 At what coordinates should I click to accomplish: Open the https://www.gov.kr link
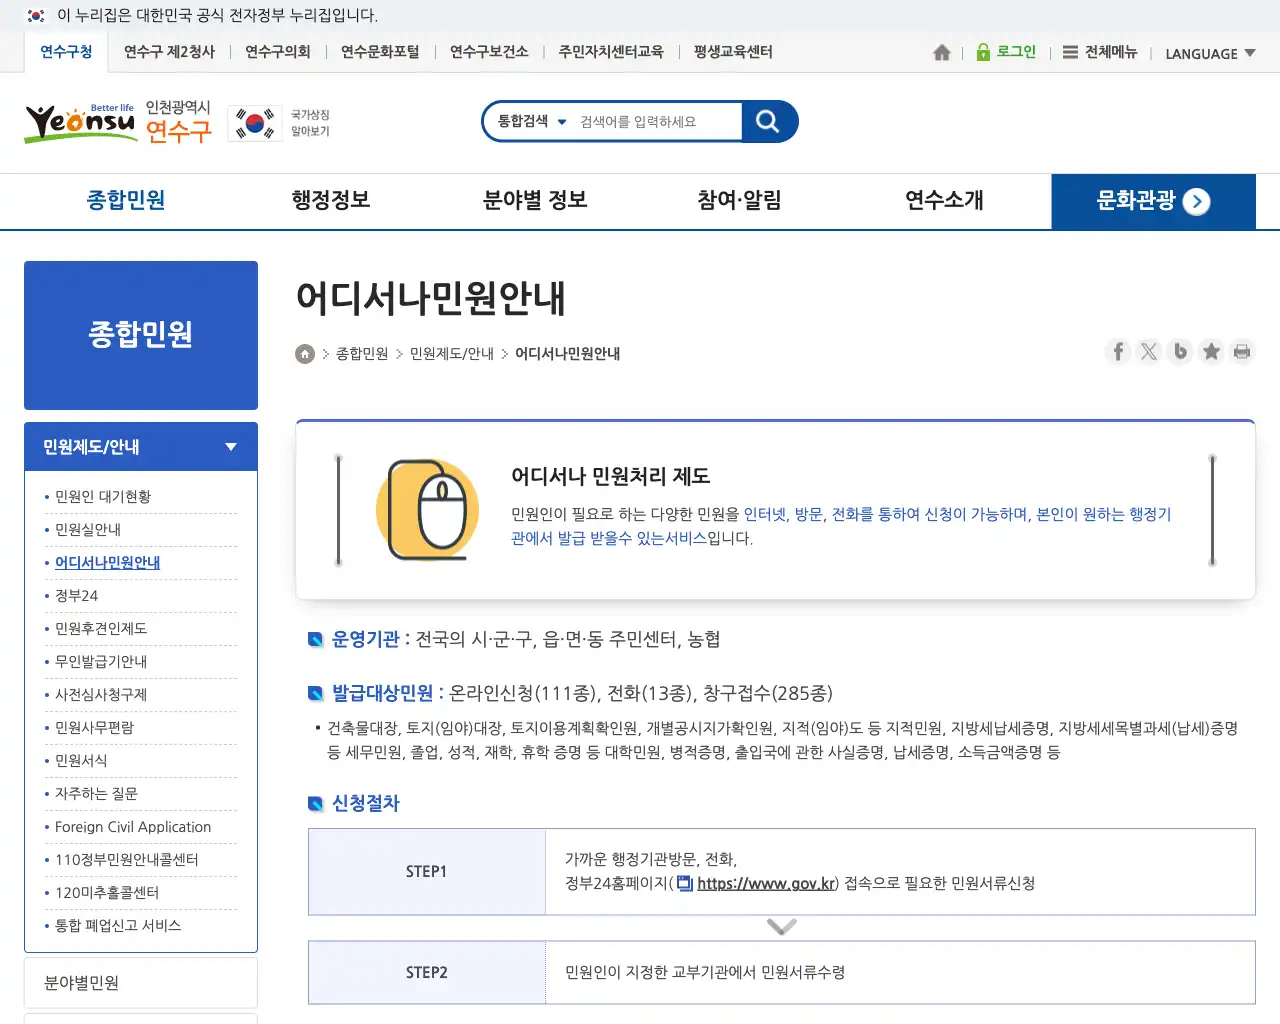tap(765, 883)
